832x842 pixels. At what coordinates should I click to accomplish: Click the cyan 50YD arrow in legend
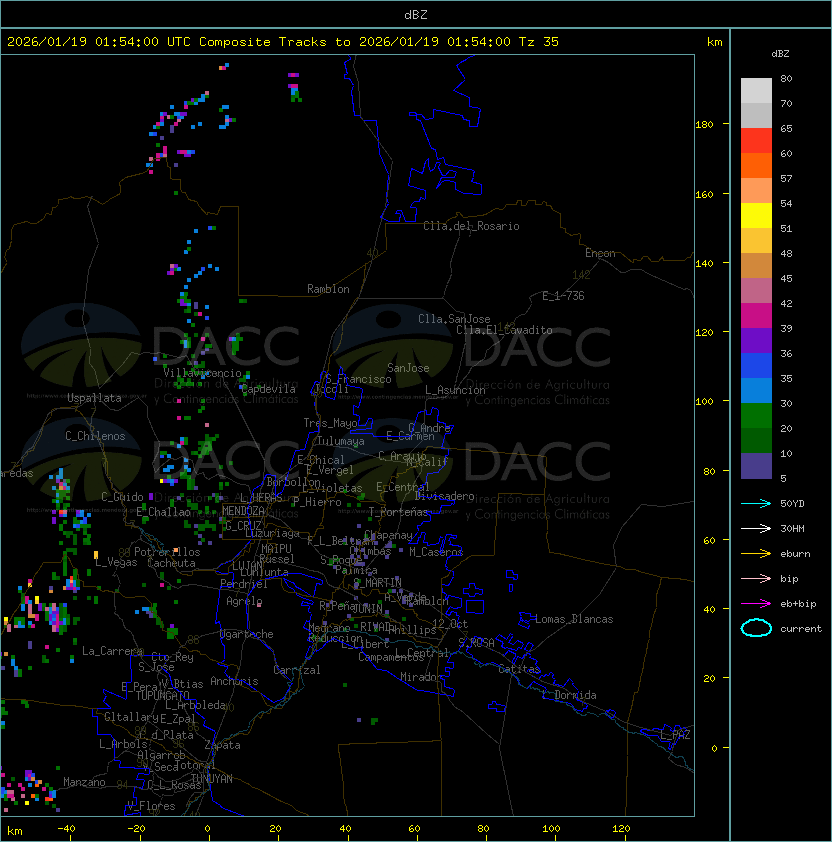pyautogui.click(x=756, y=503)
